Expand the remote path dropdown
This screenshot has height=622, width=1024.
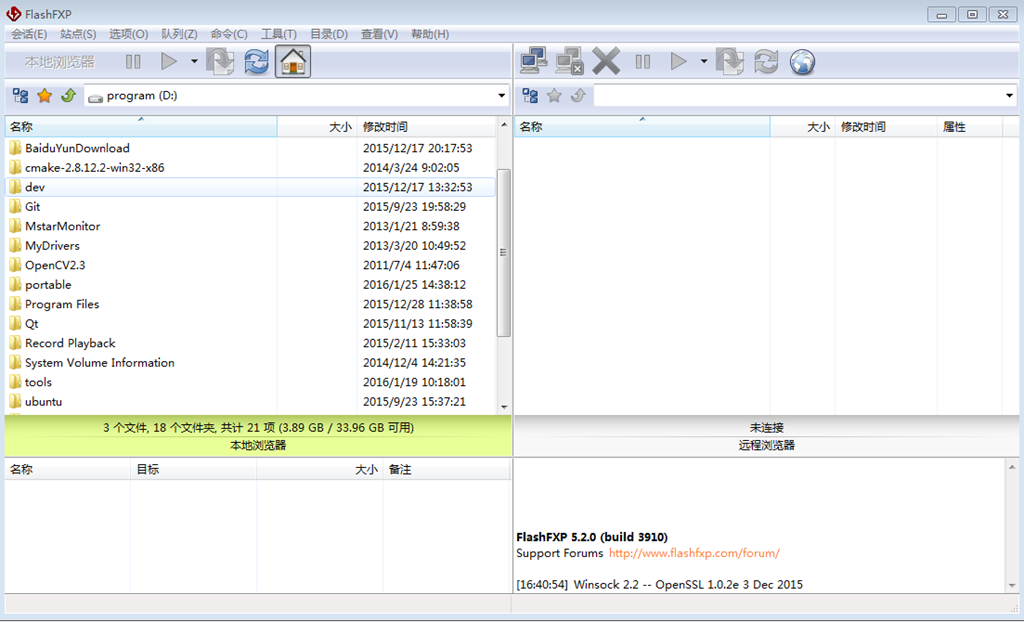(1009, 96)
